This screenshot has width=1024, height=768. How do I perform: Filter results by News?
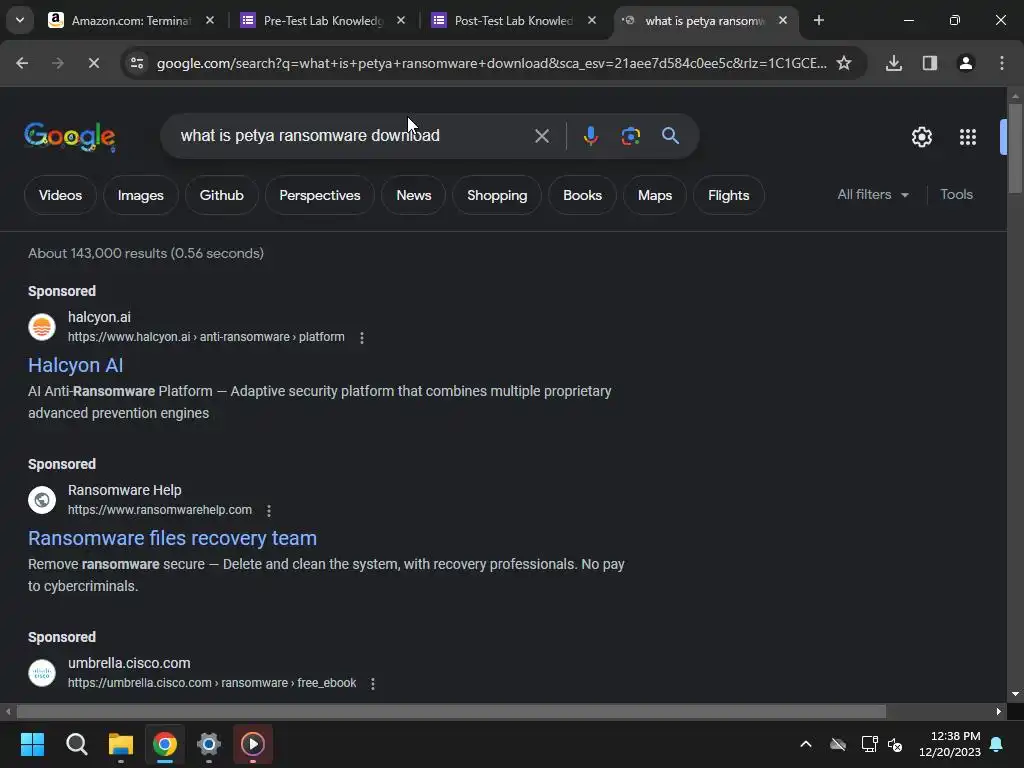click(413, 195)
